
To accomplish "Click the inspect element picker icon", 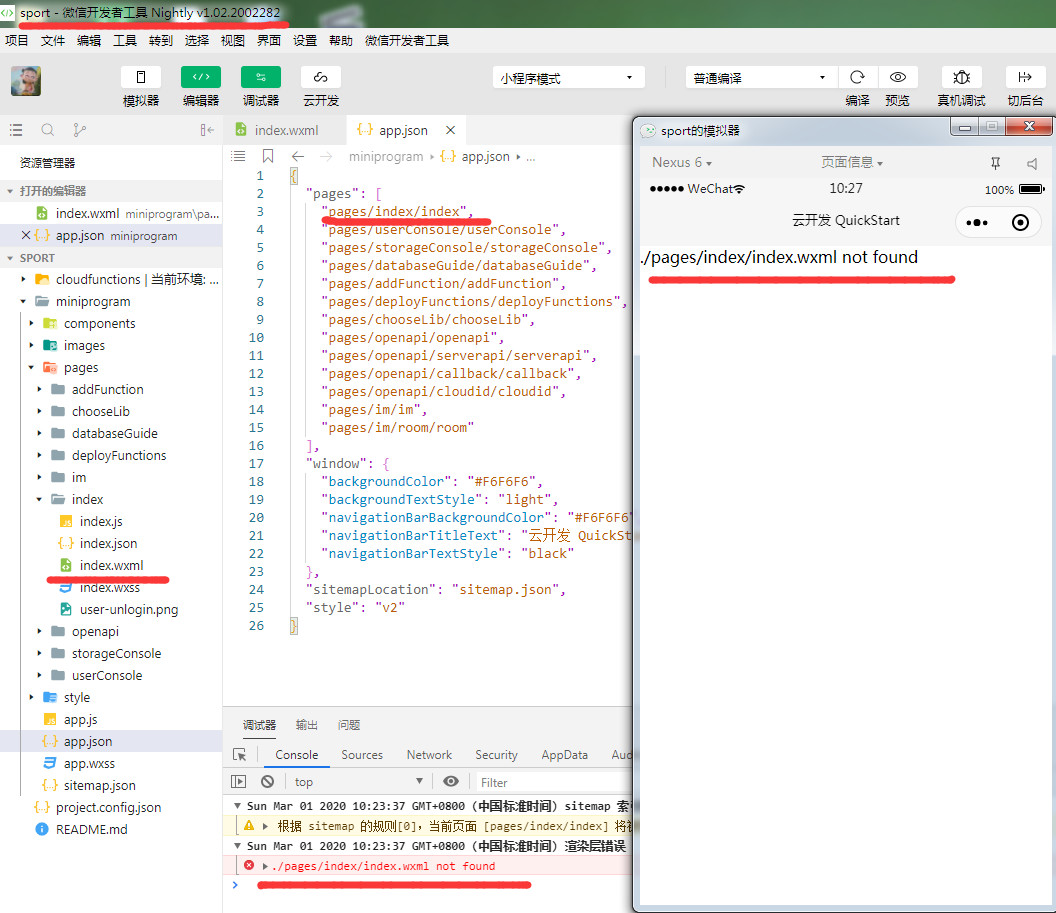I will click(239, 755).
